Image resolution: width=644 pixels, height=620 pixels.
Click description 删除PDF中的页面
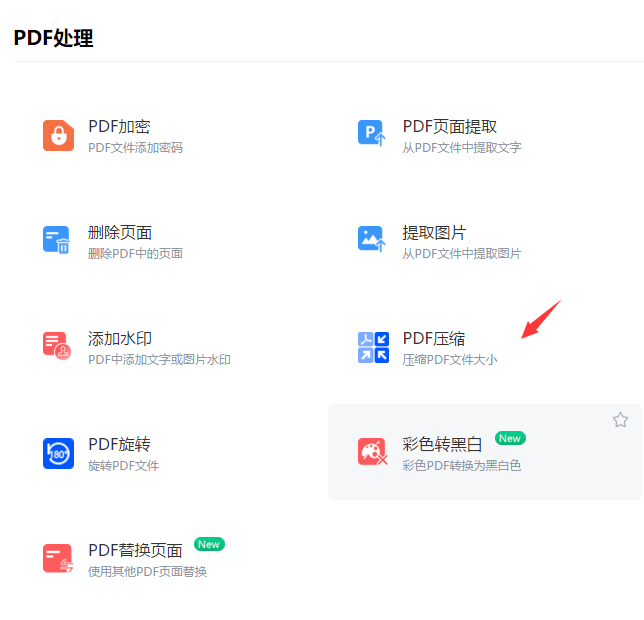pos(136,253)
